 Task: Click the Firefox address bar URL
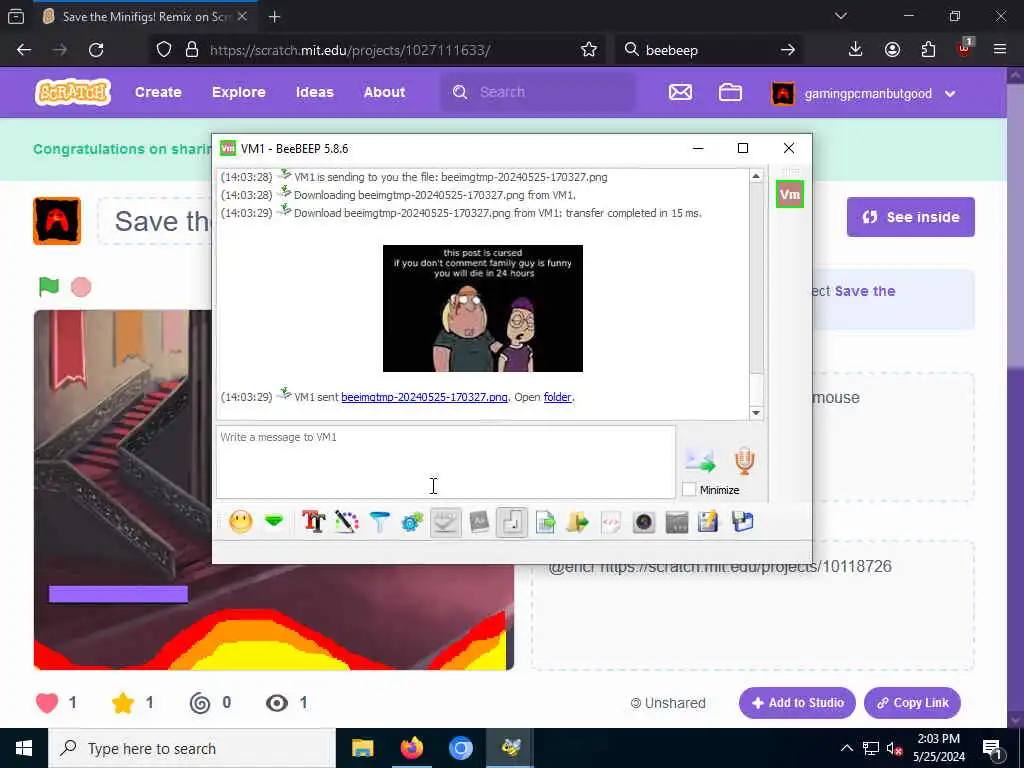[x=350, y=50]
